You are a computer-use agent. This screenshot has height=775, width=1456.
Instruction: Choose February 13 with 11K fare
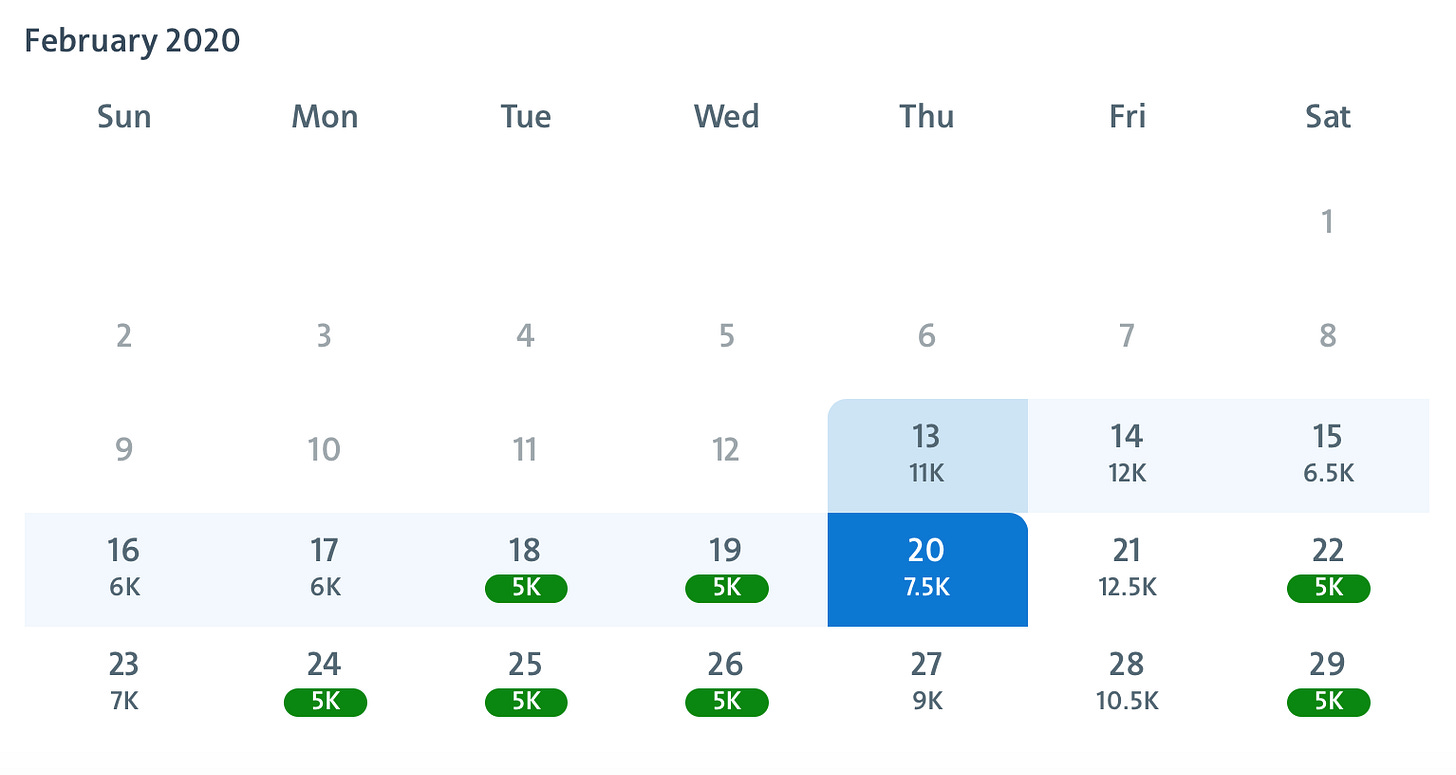927,454
